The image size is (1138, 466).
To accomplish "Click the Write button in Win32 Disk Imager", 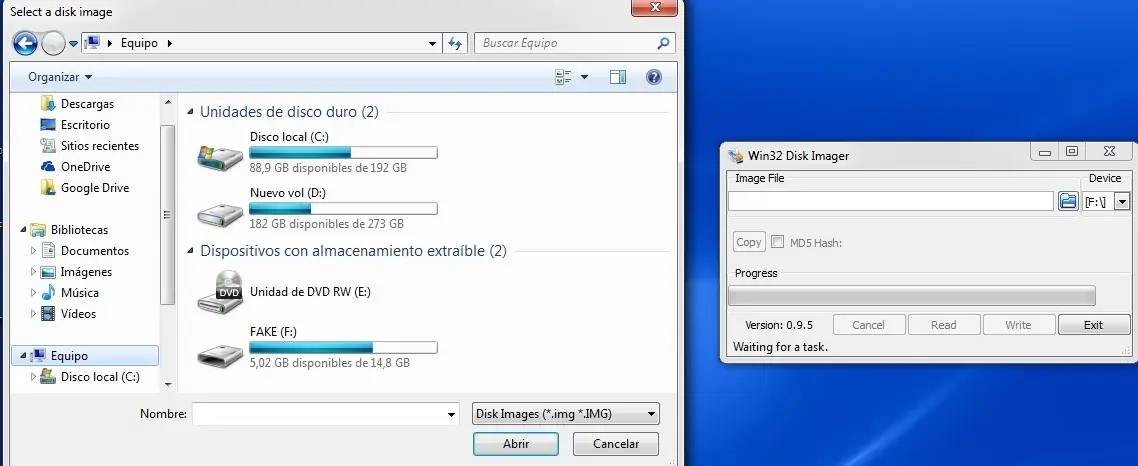I will pos(1018,325).
